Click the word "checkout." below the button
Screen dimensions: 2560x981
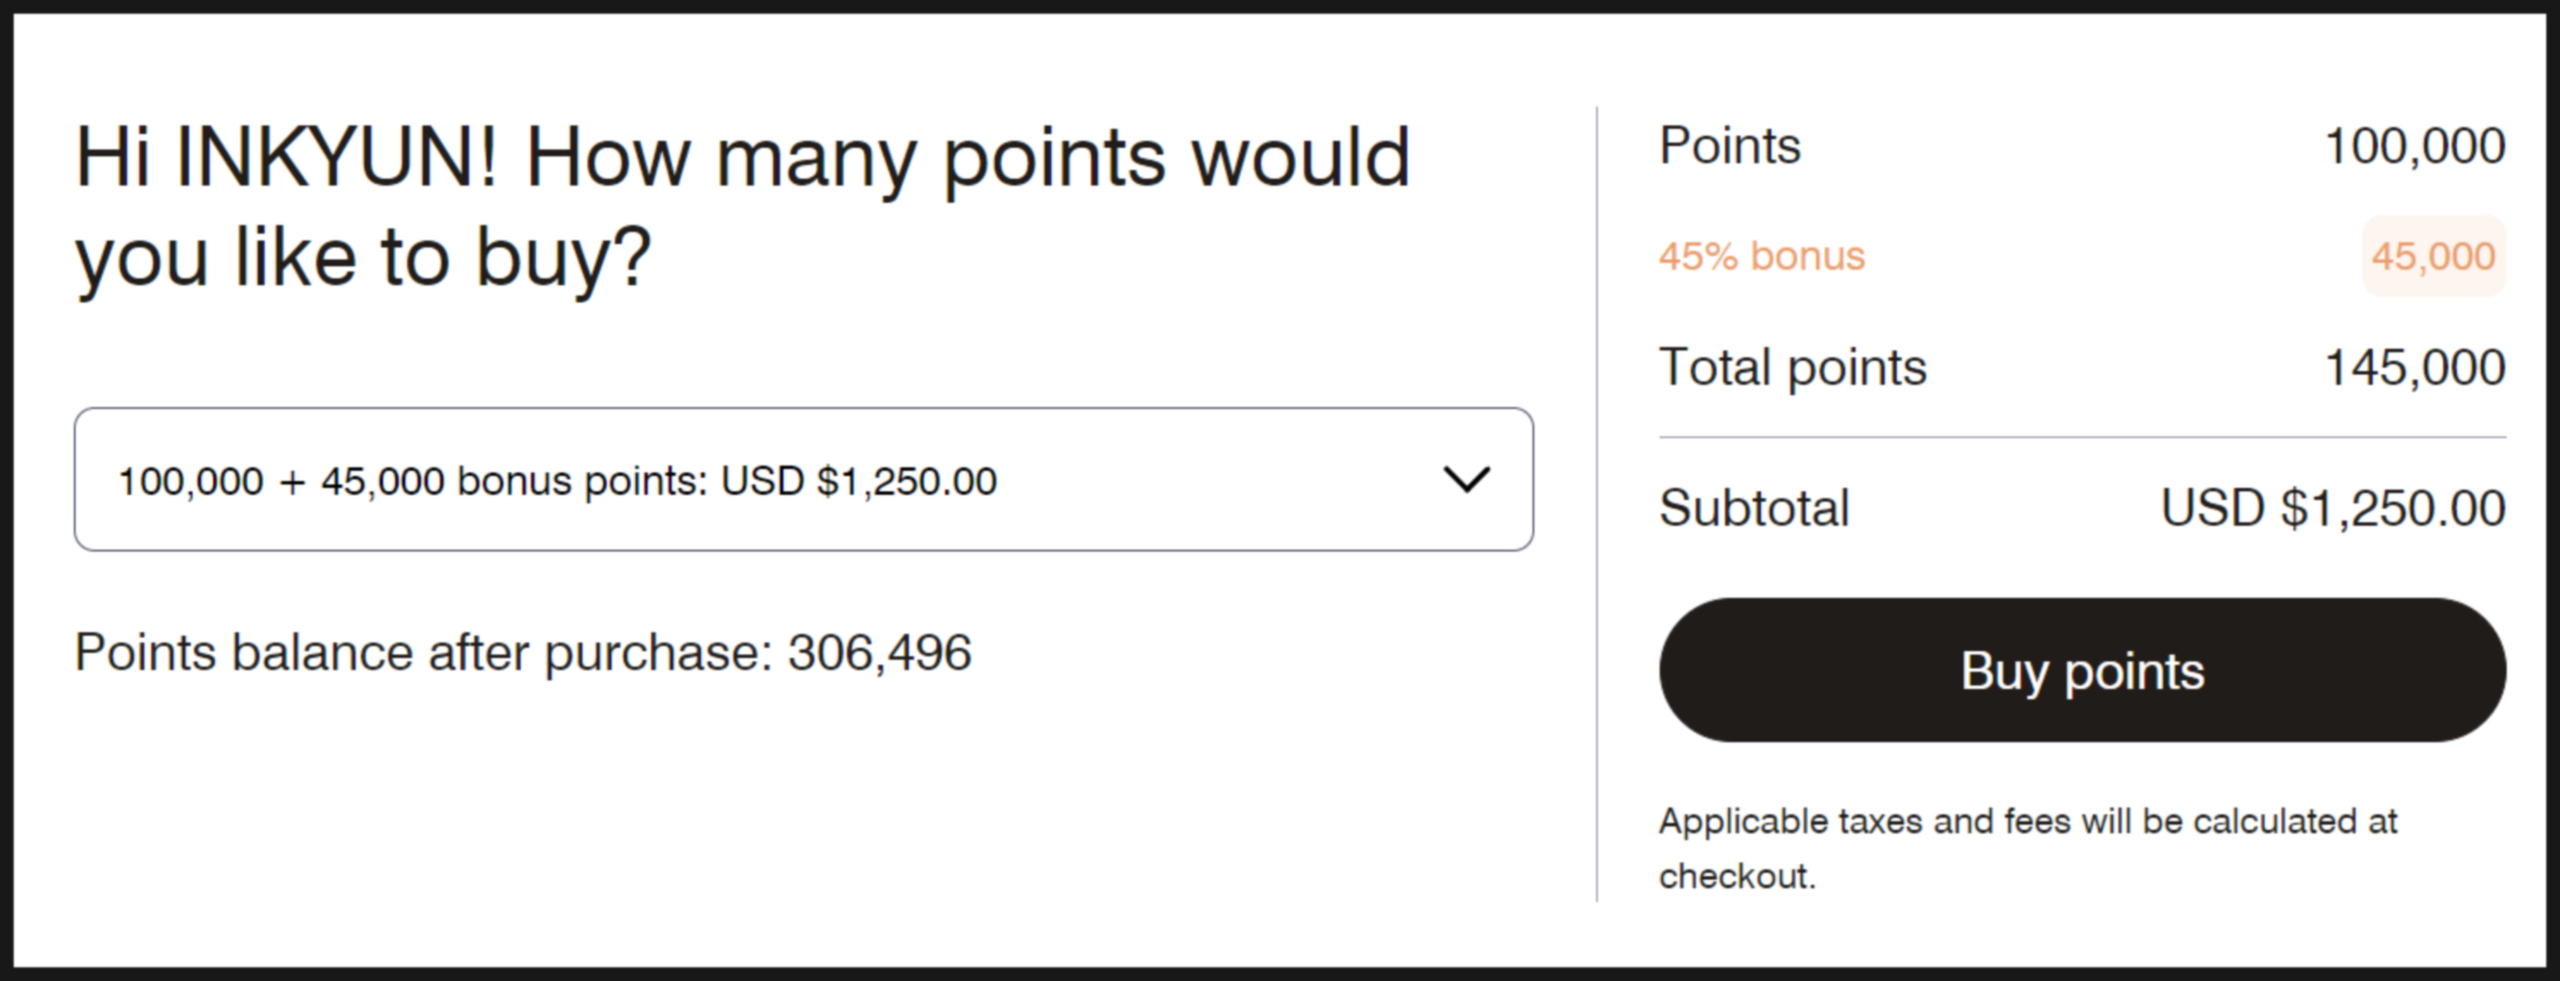1736,877
